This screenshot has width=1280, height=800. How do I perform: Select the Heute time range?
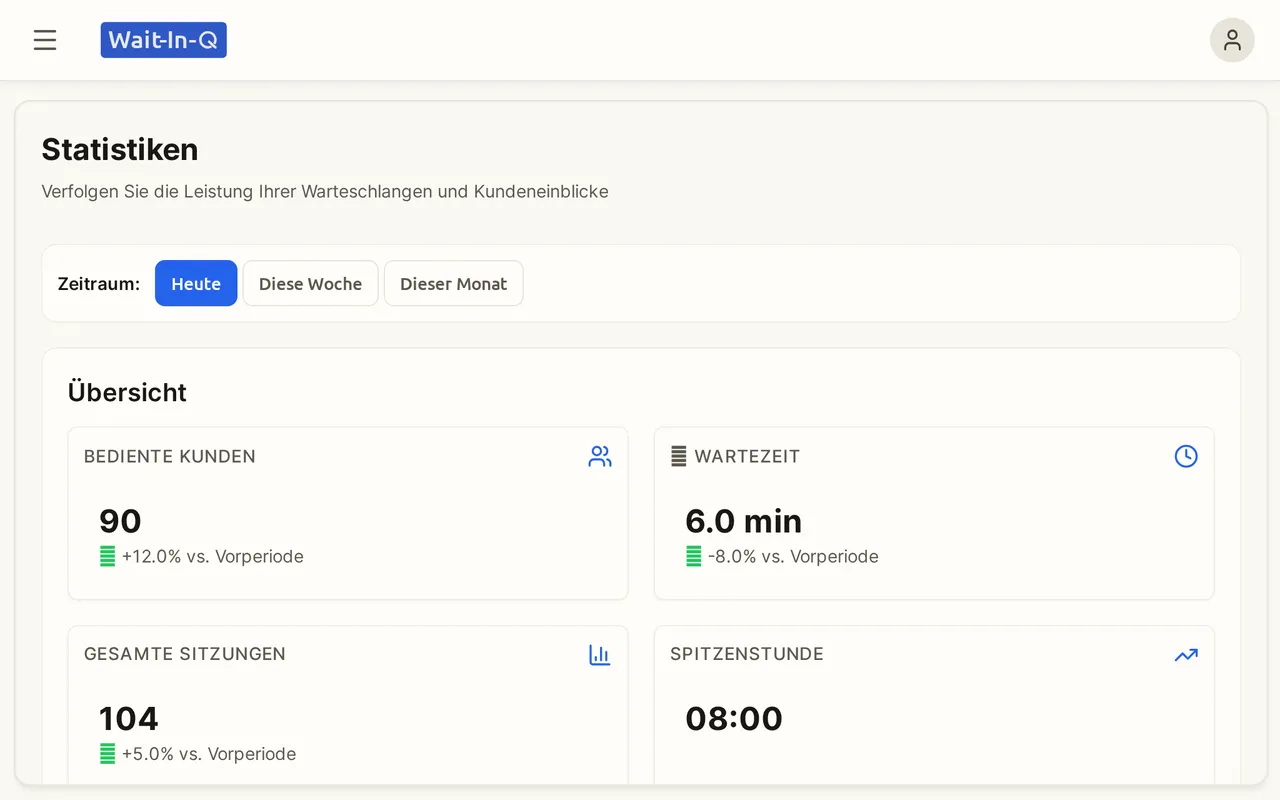196,283
